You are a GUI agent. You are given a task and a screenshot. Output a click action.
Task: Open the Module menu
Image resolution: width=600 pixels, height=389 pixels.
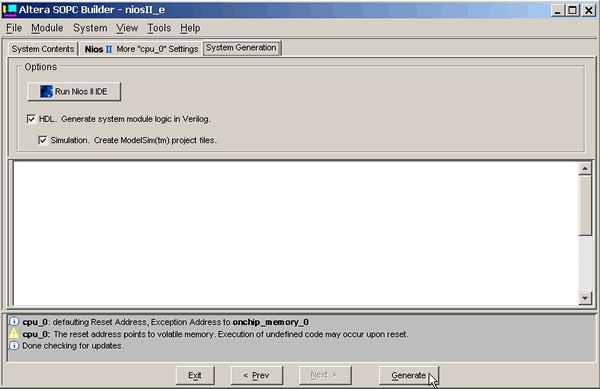click(47, 28)
